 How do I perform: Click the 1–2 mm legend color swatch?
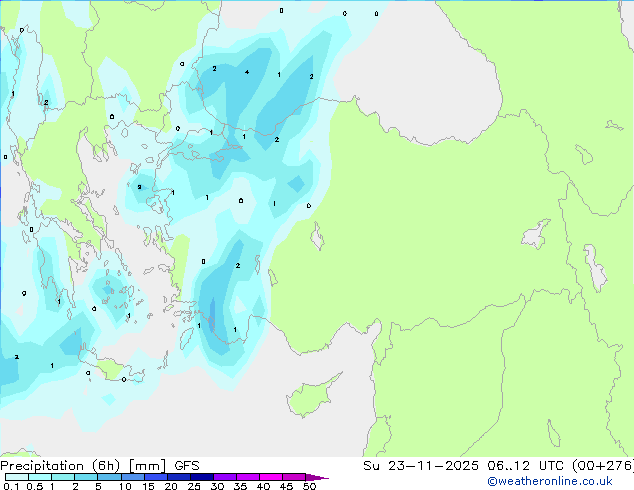pos(63,477)
